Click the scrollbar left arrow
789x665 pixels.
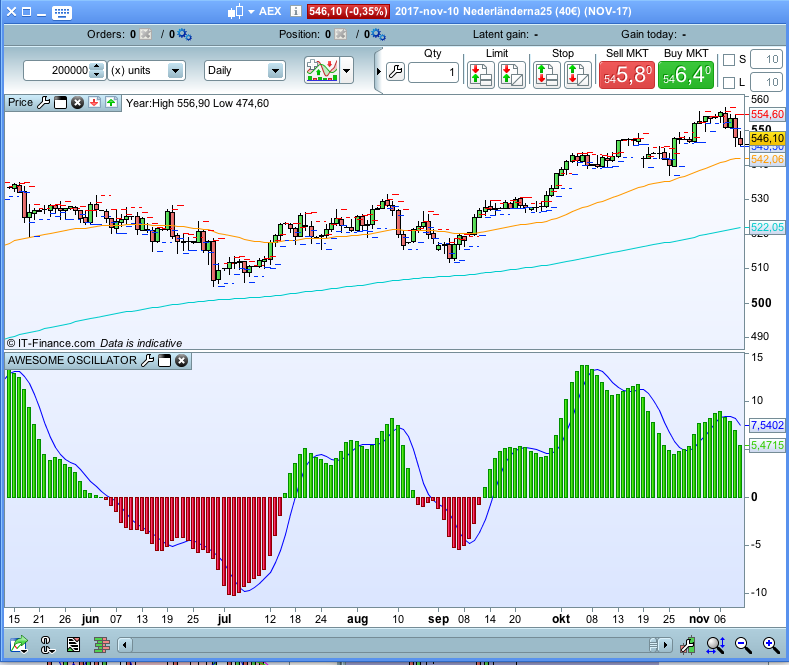point(125,645)
